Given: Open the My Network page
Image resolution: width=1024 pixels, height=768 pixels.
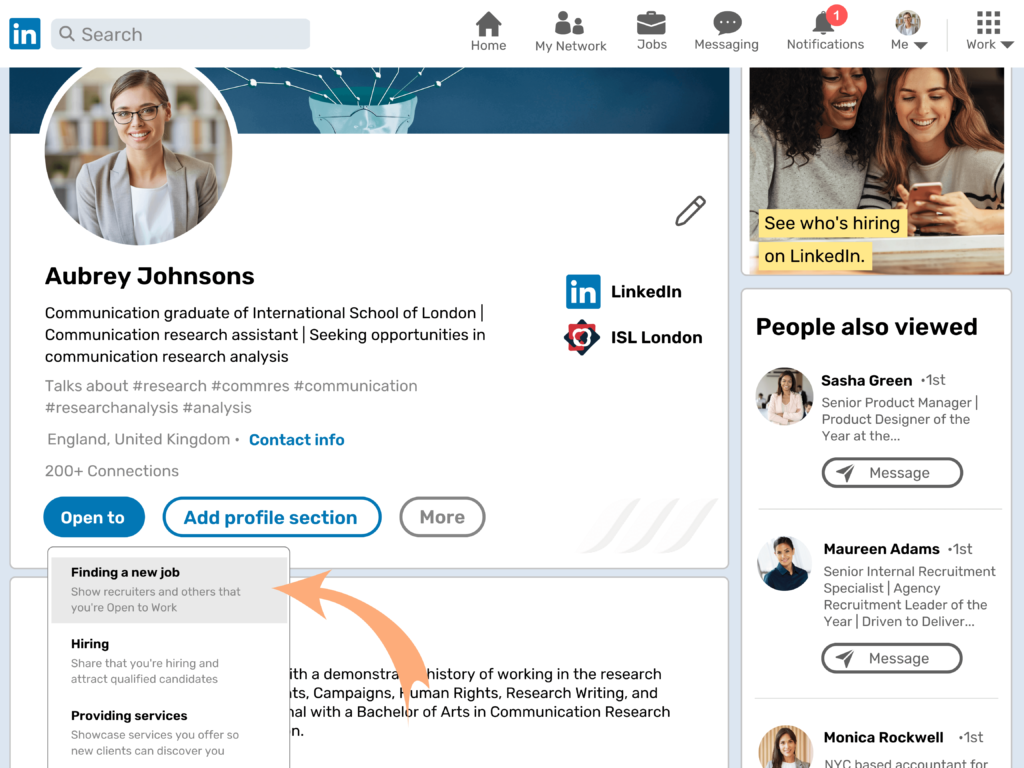Looking at the screenshot, I should 570,29.
